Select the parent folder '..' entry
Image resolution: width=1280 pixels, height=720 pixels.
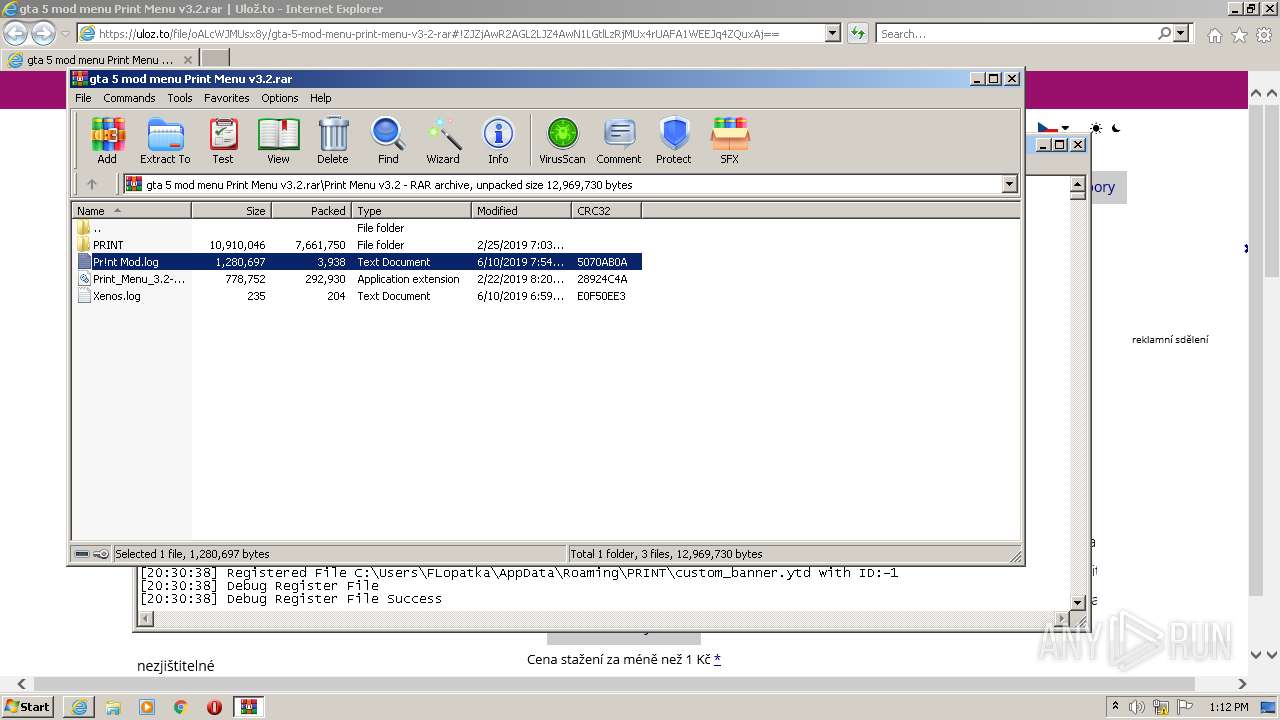[356, 228]
